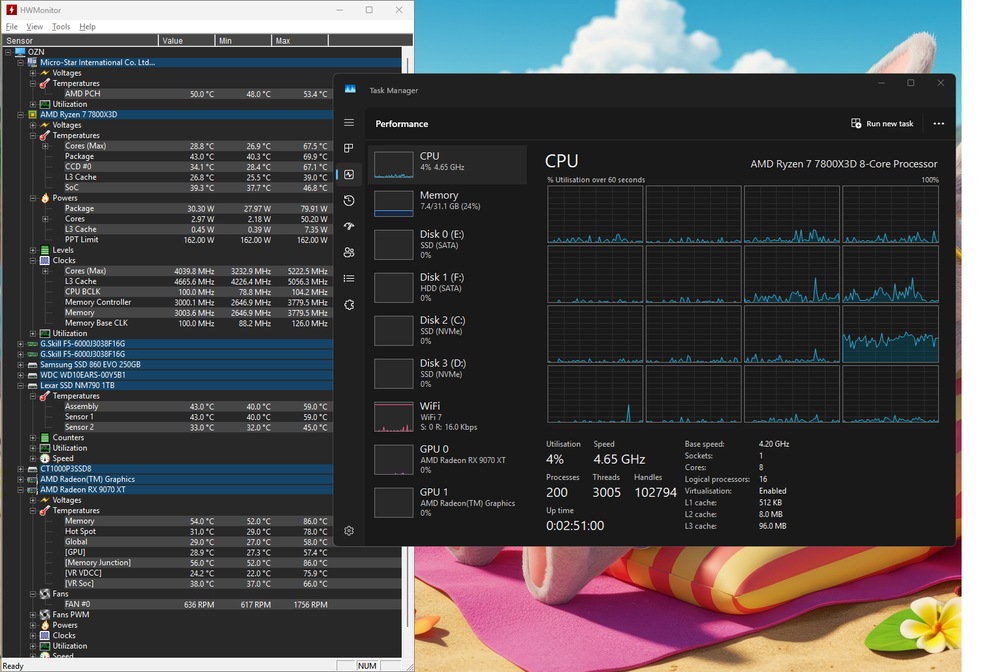Viewport: 1000px width, 672px height.
Task: Click the HWMonitor title bar app icon
Action: pos(11,10)
